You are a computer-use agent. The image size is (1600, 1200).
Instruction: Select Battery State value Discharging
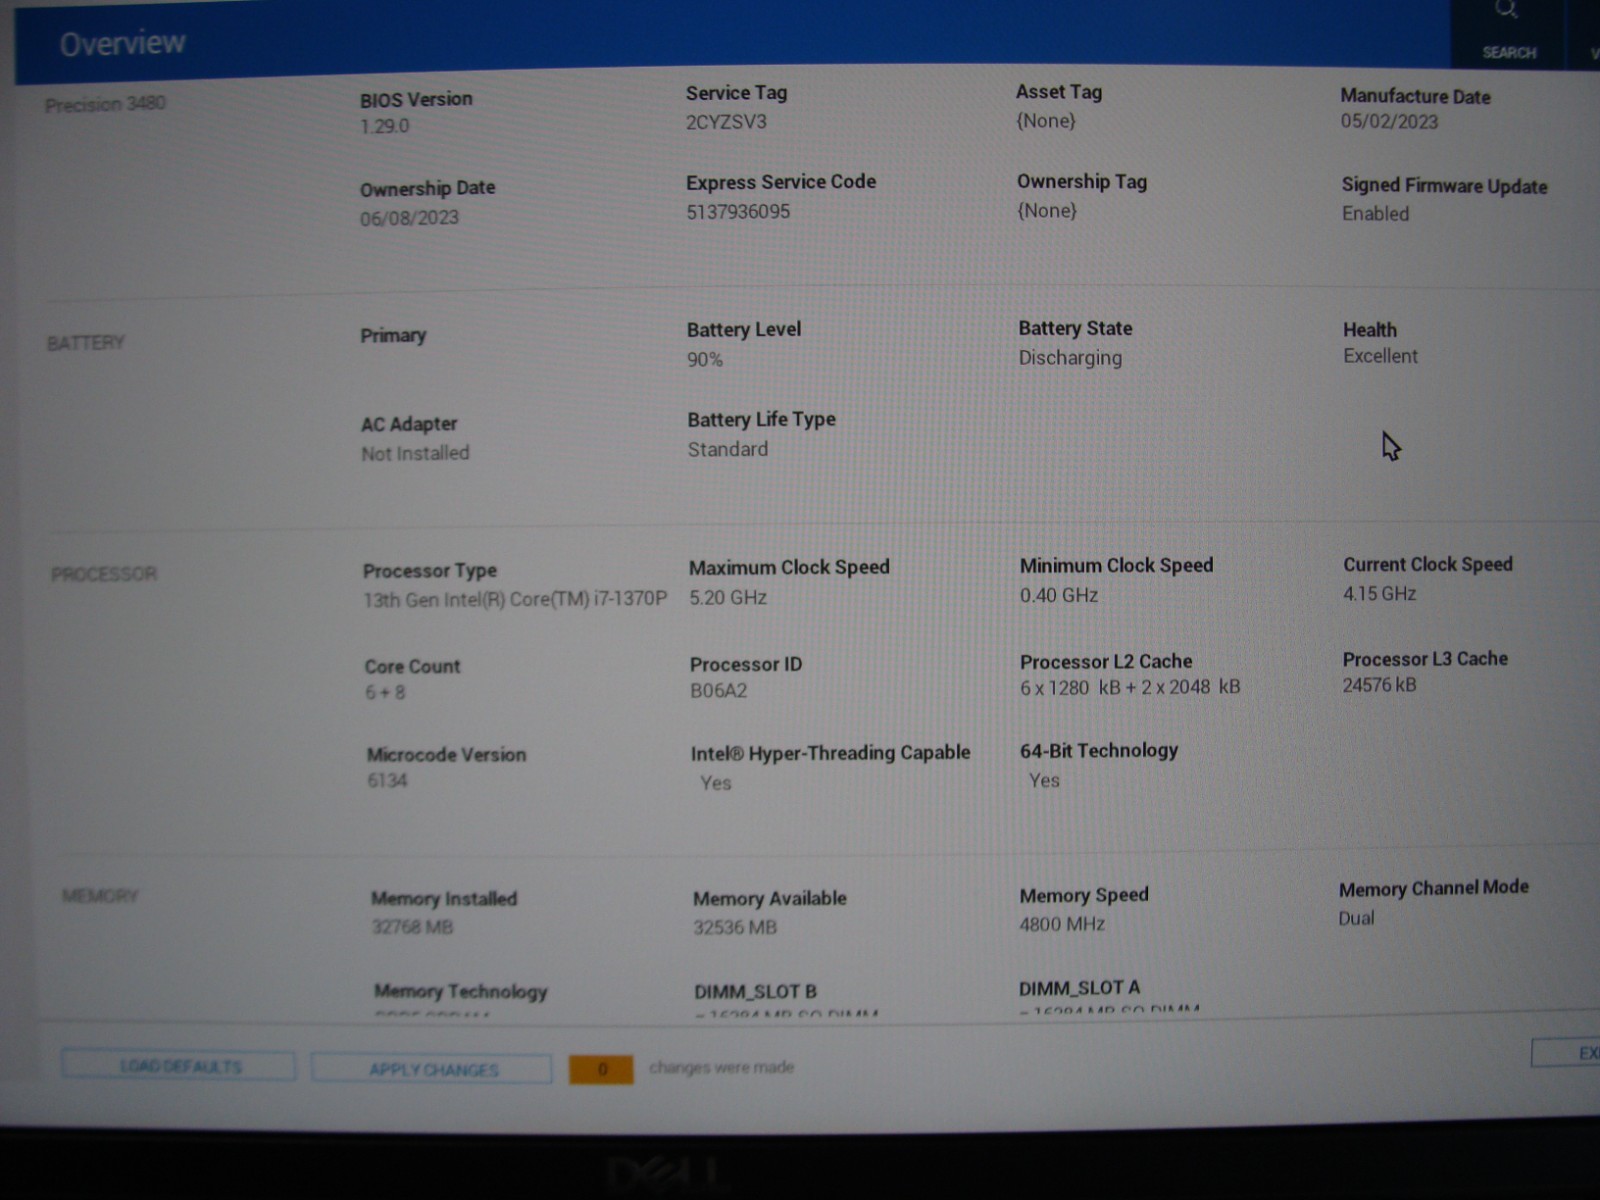[1070, 358]
